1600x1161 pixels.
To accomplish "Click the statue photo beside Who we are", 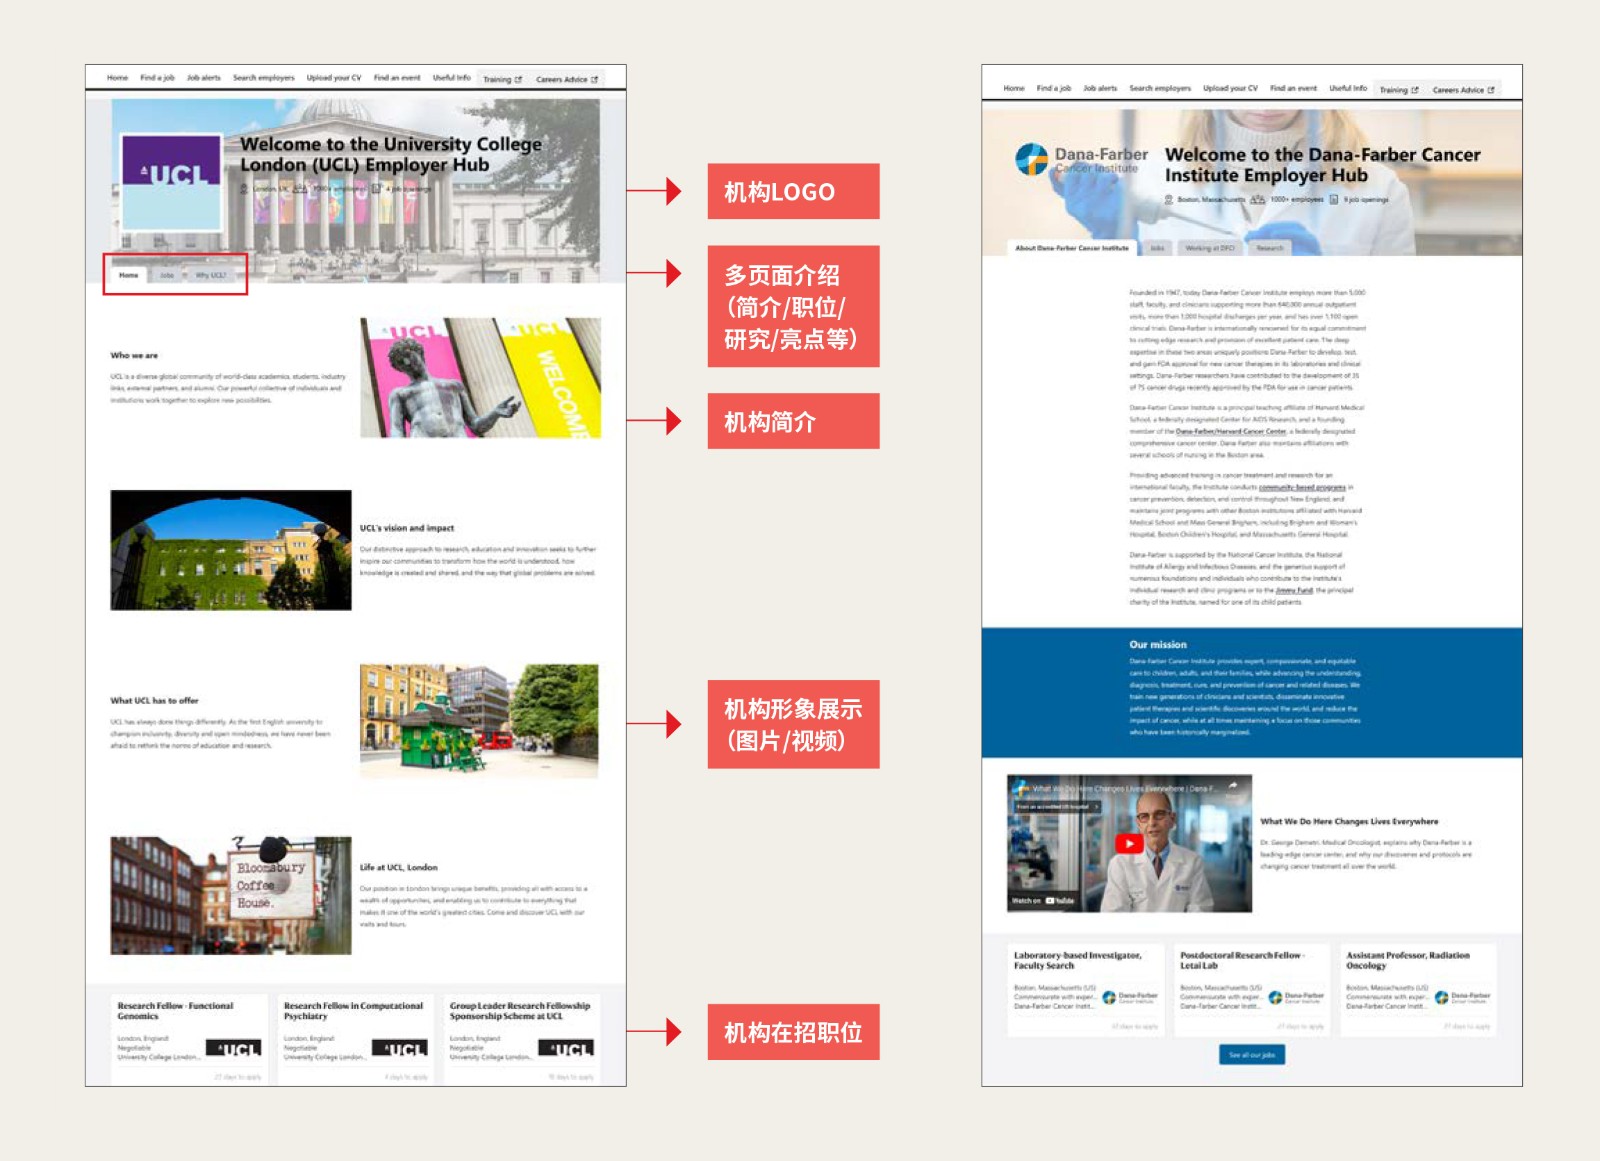I will [480, 378].
